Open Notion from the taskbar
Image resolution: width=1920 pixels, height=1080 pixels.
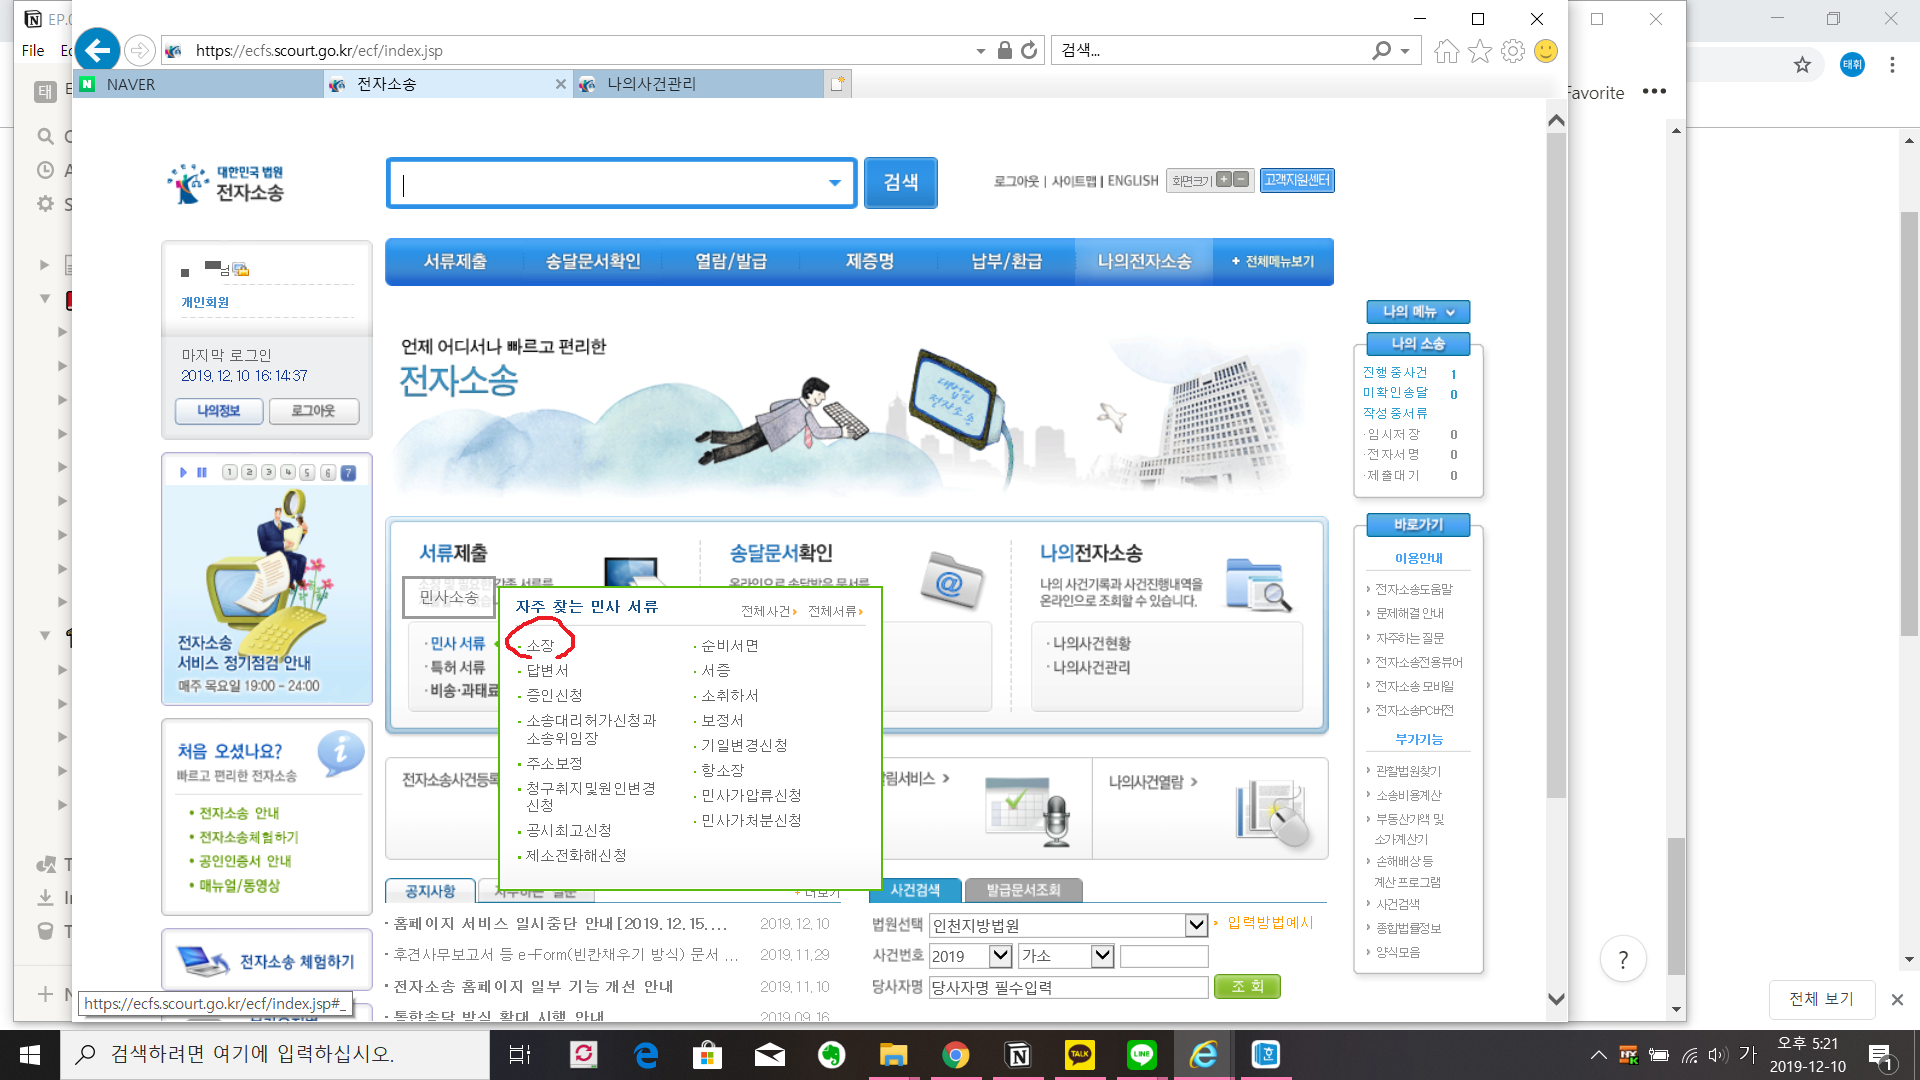pyautogui.click(x=1018, y=1055)
